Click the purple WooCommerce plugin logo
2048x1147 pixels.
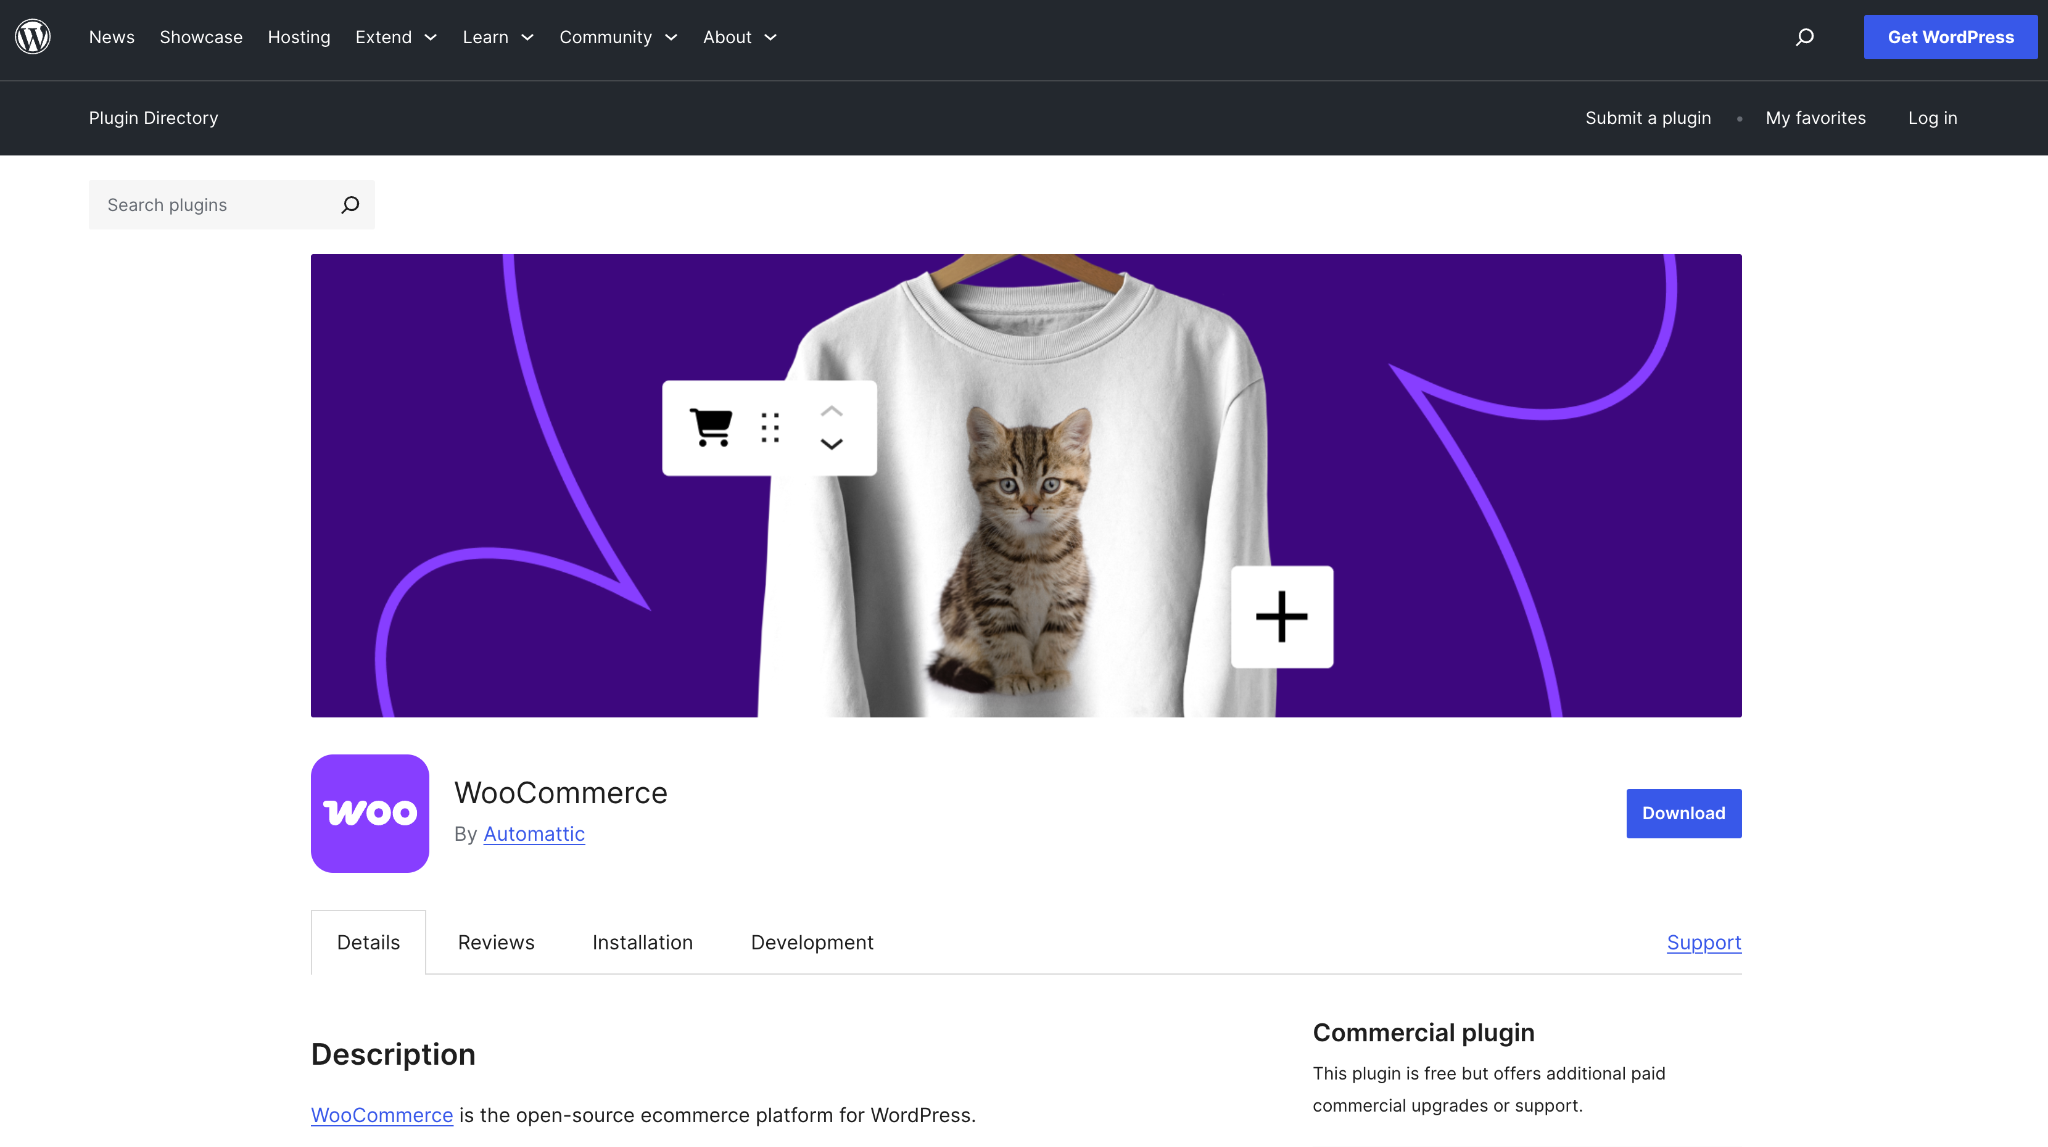pyautogui.click(x=369, y=813)
